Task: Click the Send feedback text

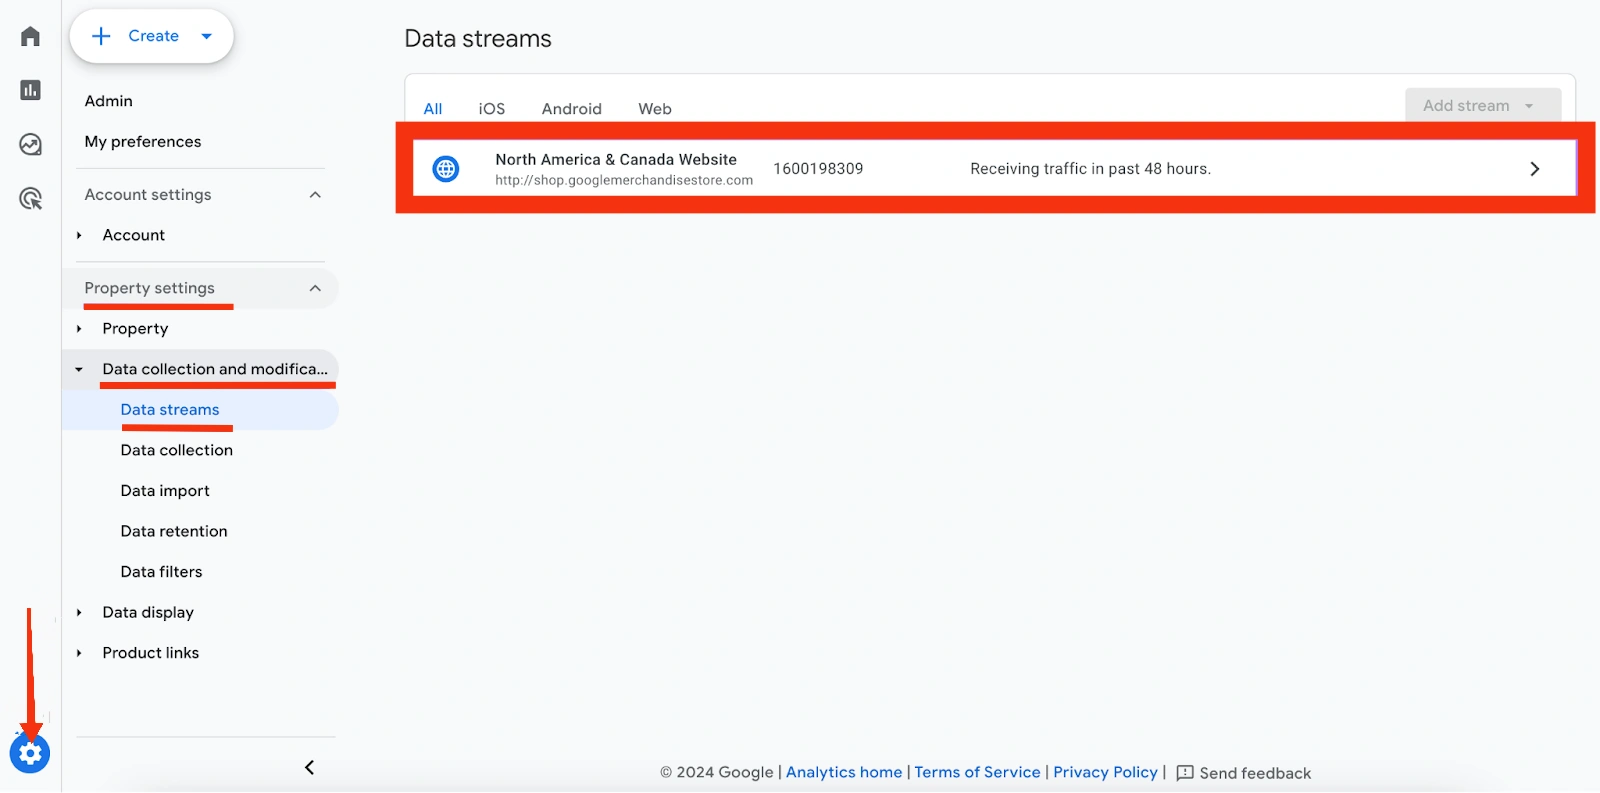Action: [1255, 773]
